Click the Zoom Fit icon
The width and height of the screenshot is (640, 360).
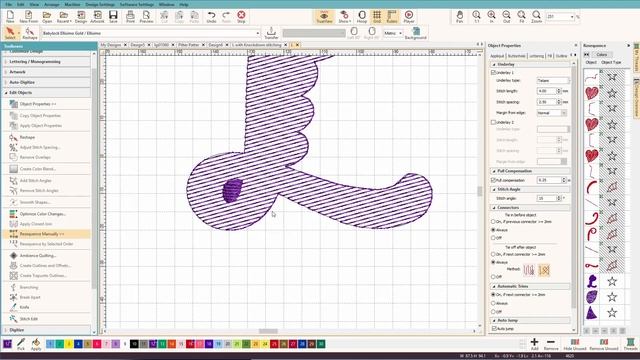(521, 17)
